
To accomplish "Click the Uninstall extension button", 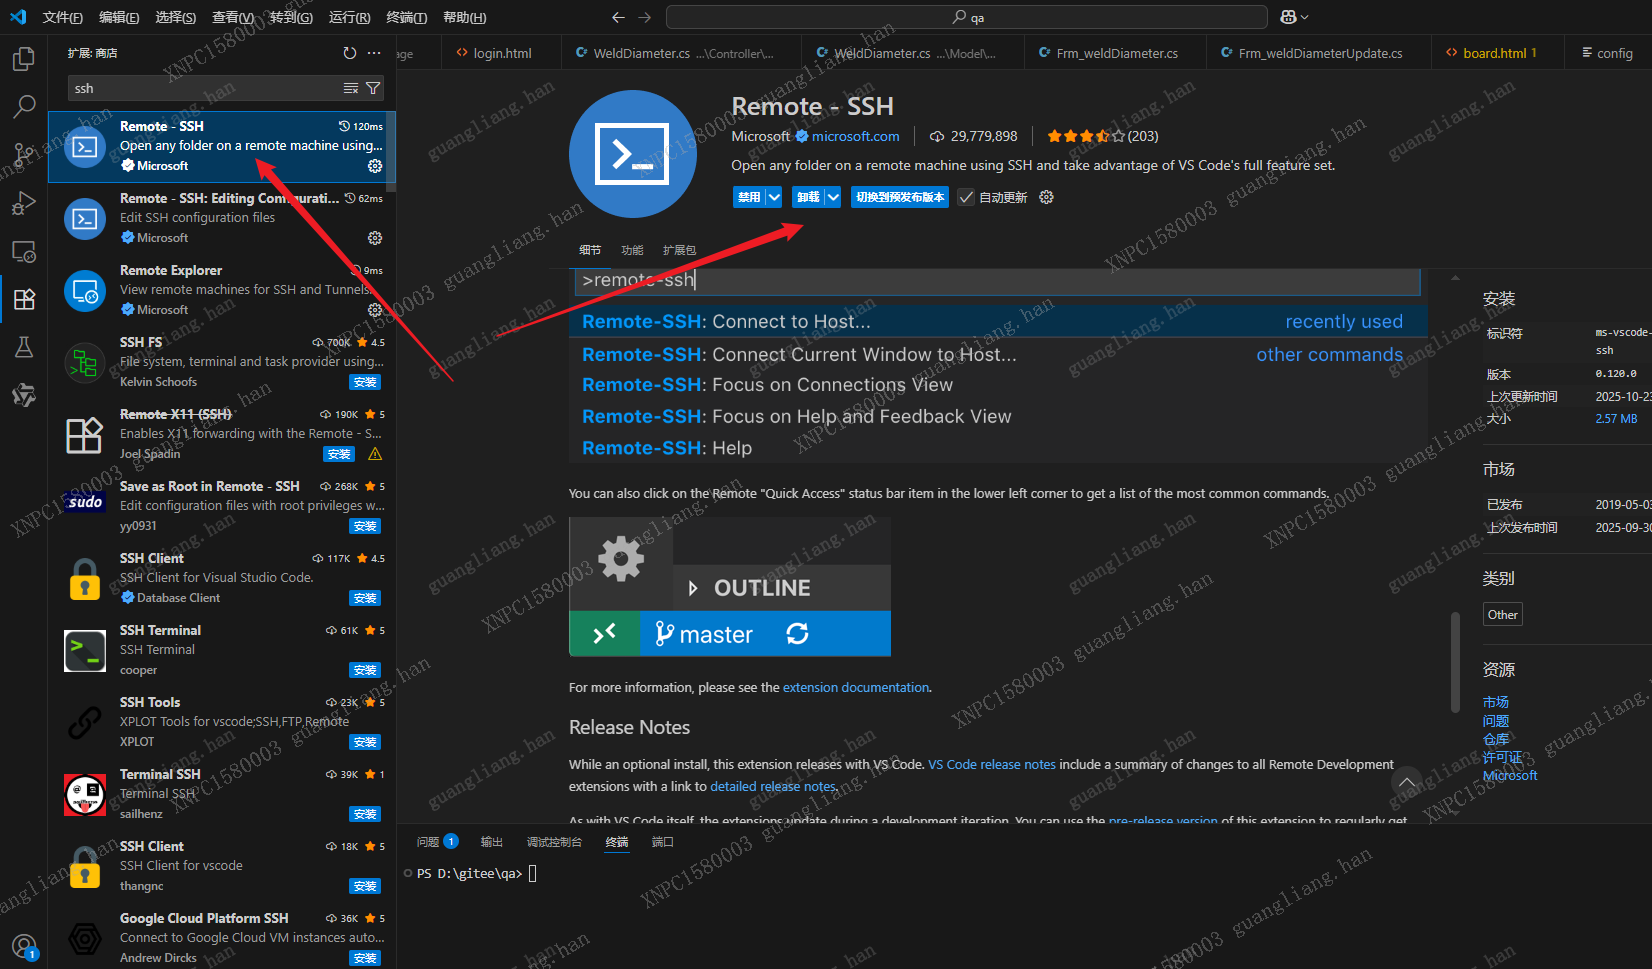I will coord(808,197).
